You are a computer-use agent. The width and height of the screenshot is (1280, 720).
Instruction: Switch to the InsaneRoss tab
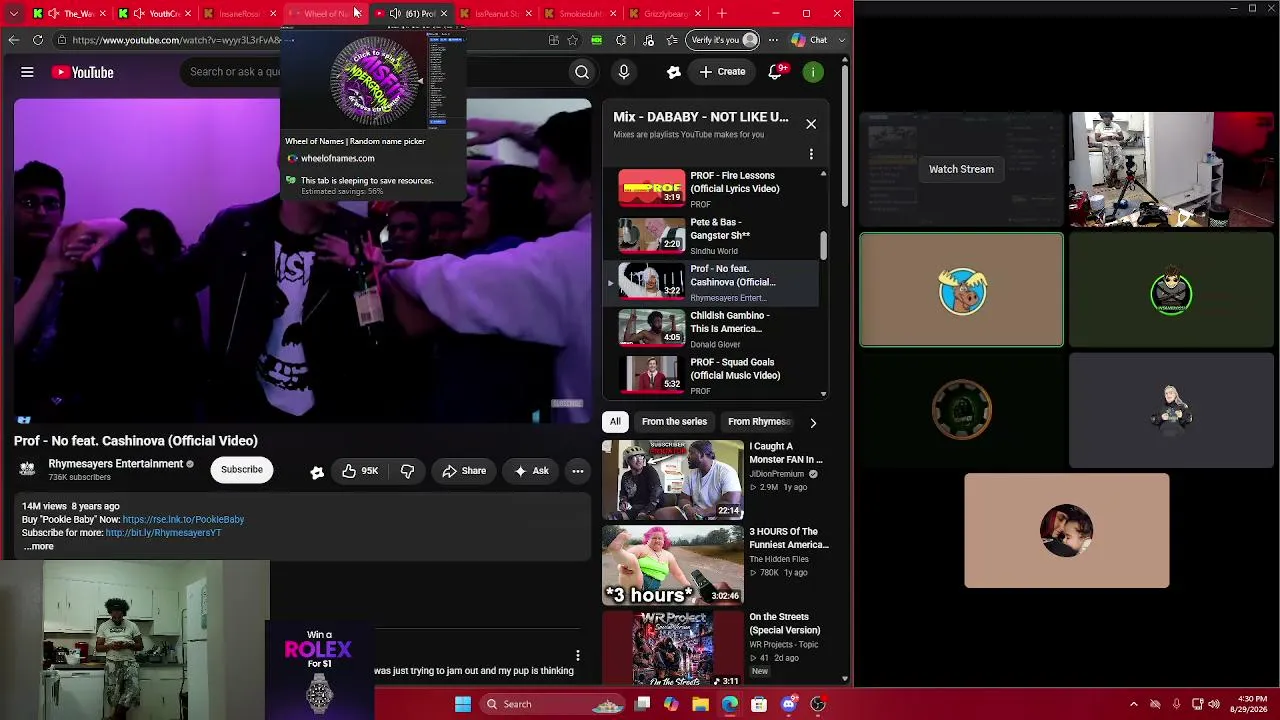point(240,13)
